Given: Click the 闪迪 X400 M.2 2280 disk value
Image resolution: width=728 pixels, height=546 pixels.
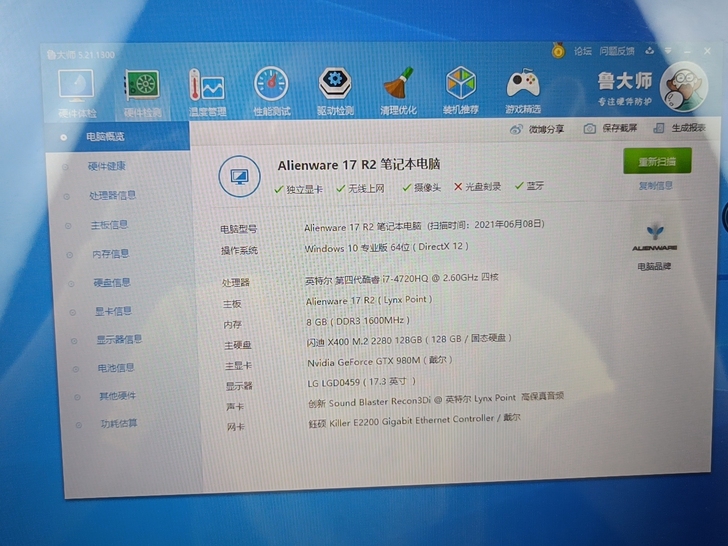Looking at the screenshot, I should point(409,340).
